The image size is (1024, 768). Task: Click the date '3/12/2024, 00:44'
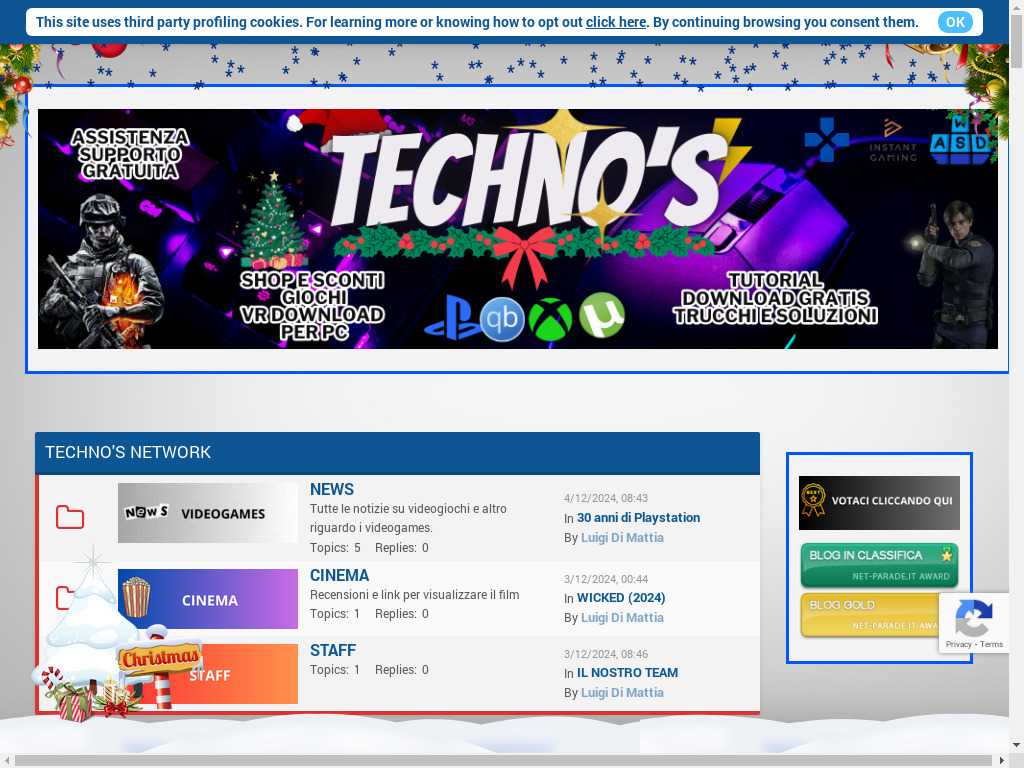pyautogui.click(x=606, y=579)
